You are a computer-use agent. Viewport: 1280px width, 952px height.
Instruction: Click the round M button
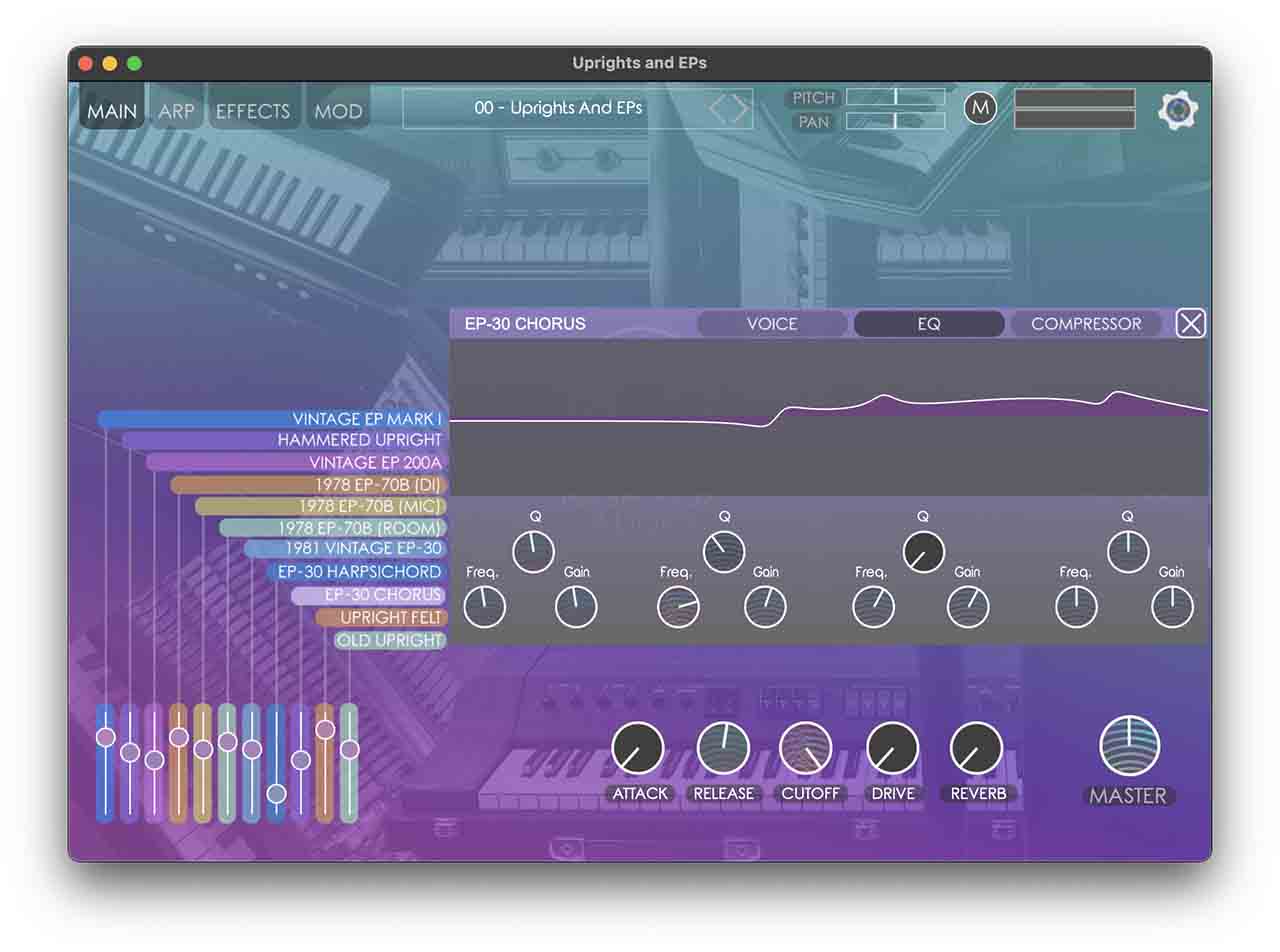point(980,108)
